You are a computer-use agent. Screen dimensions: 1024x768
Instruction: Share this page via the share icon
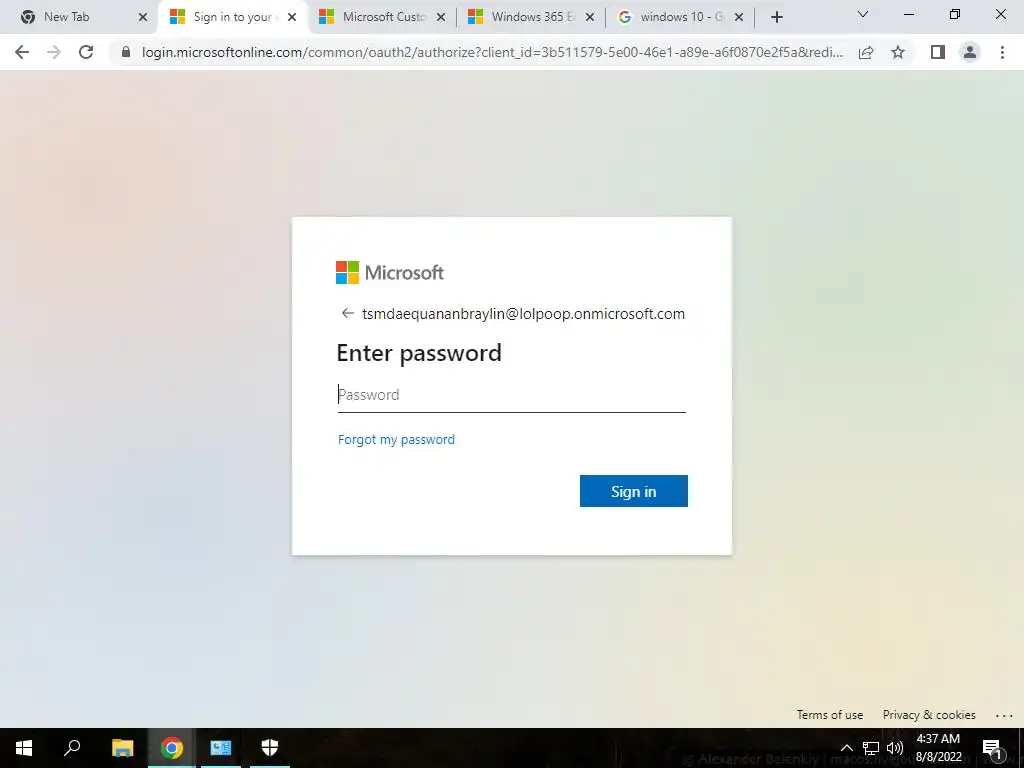coord(866,52)
